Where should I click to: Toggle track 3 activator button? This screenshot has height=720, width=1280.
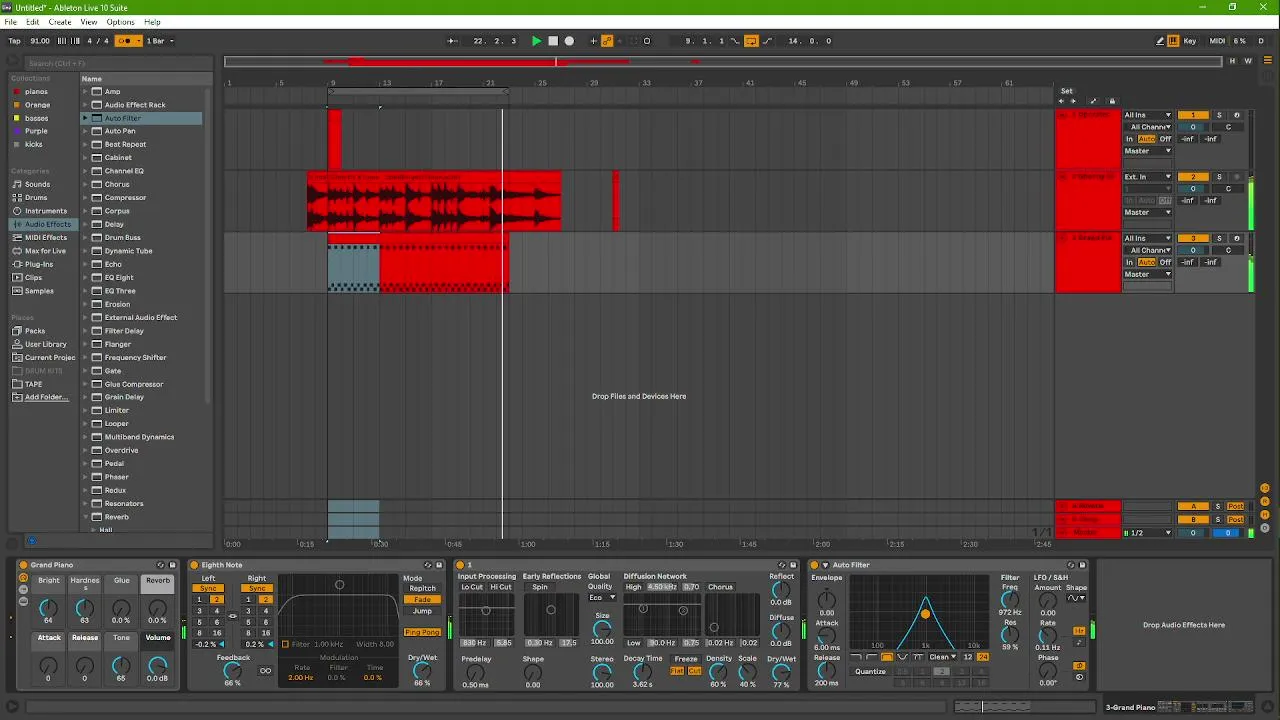[1193, 239]
